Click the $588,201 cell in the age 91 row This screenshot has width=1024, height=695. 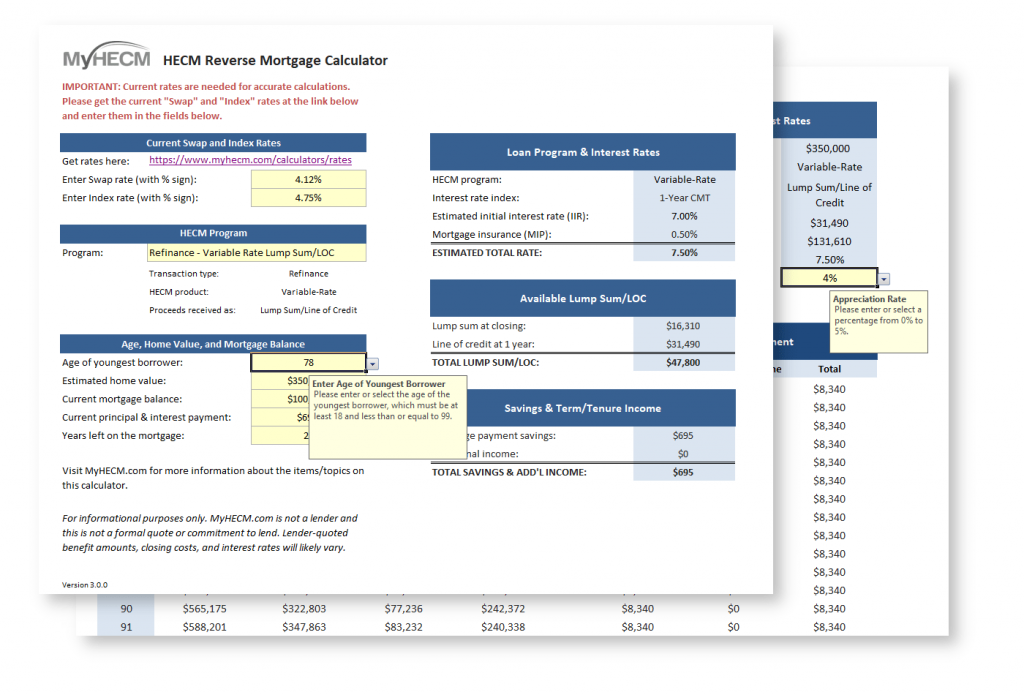(204, 627)
